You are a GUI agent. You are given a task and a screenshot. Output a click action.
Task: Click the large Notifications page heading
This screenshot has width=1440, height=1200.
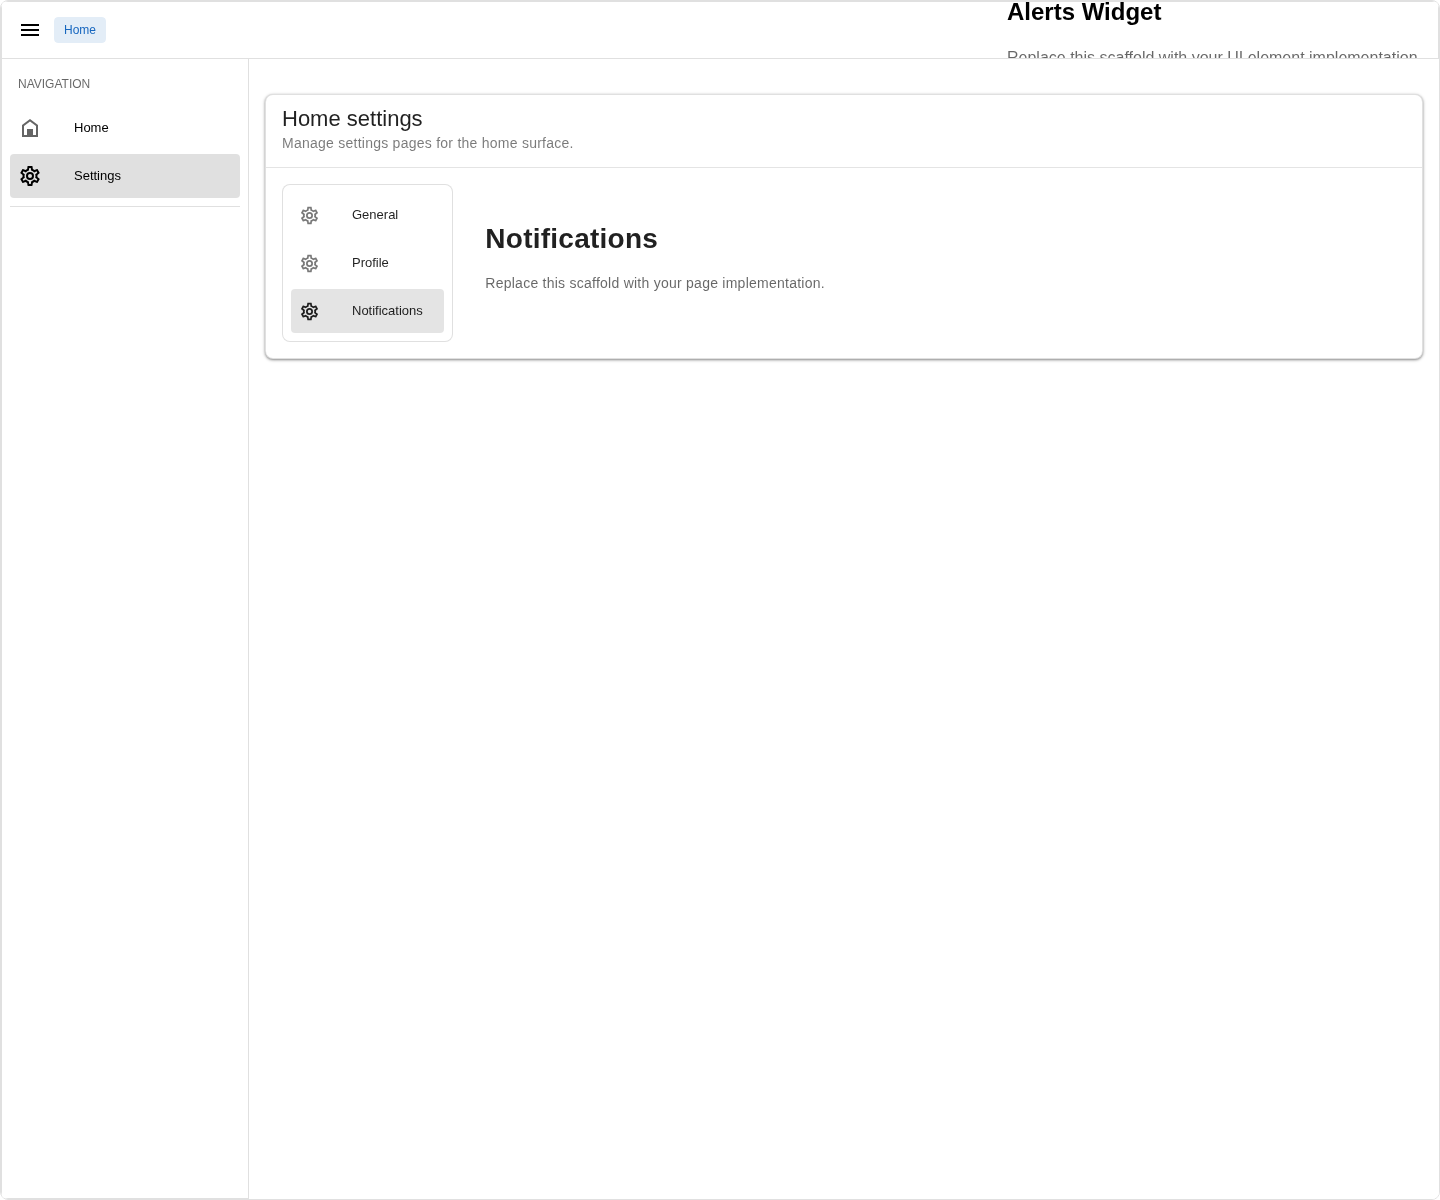click(x=571, y=239)
